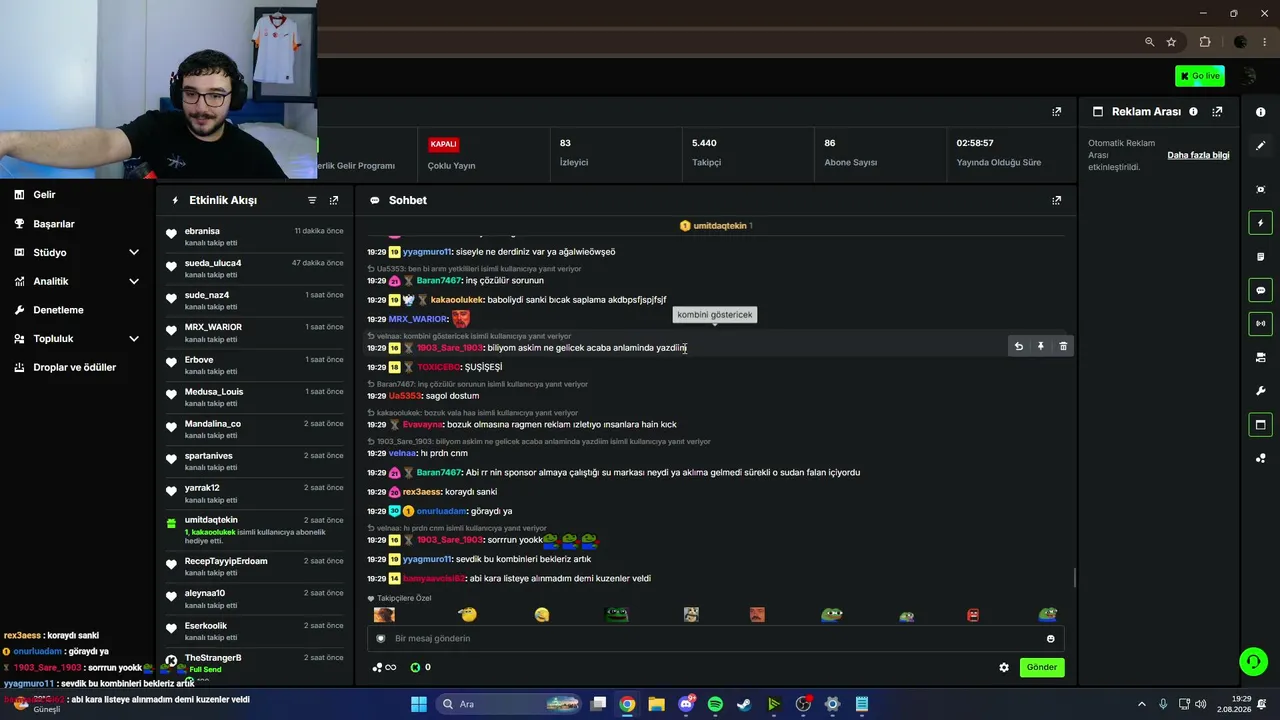Click the Go live button
The width and height of the screenshot is (1280, 720).
(1200, 76)
